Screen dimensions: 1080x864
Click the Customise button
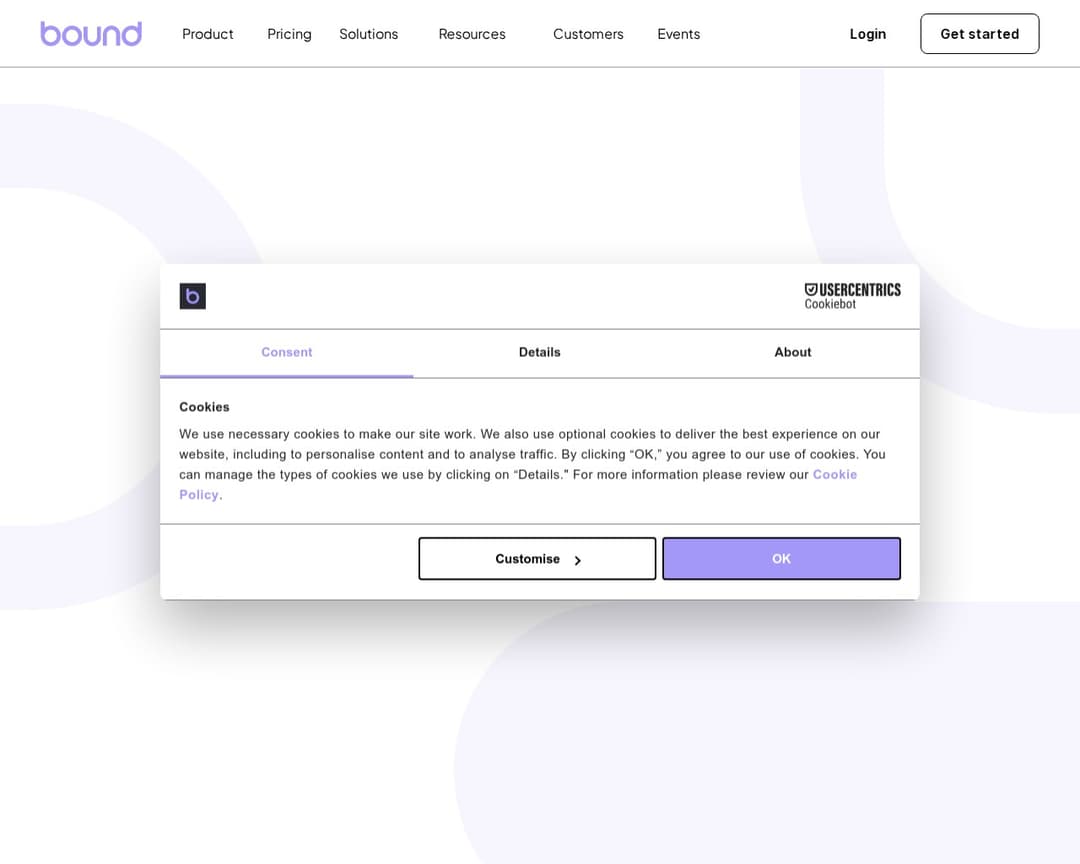[537, 559]
